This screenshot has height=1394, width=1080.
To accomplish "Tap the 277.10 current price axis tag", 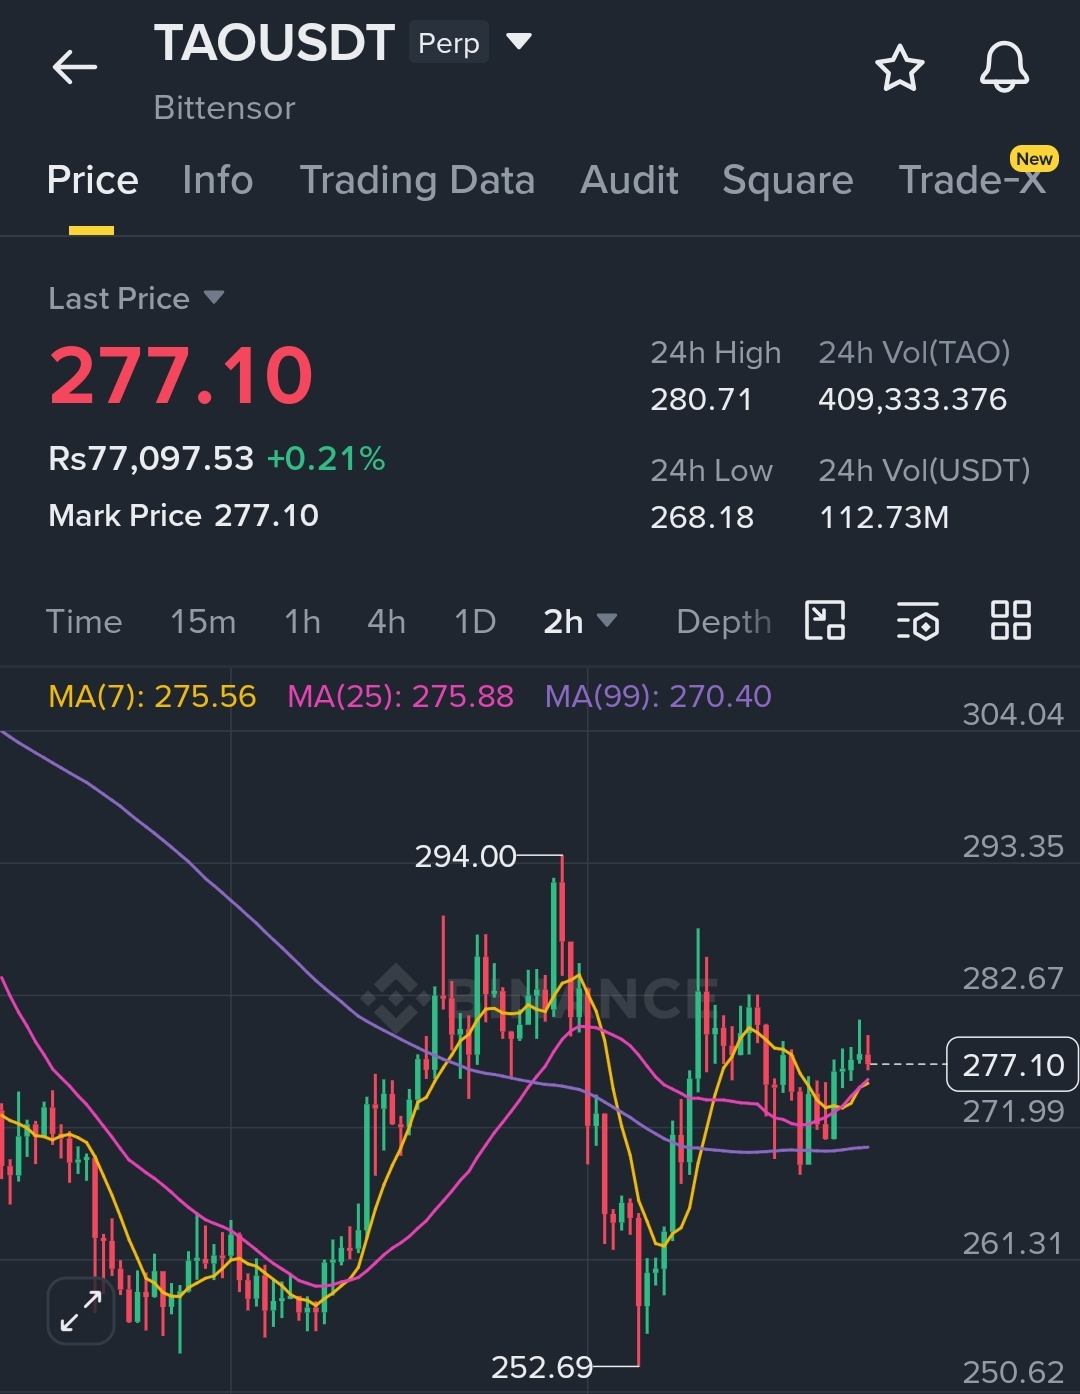I will coord(1012,1065).
